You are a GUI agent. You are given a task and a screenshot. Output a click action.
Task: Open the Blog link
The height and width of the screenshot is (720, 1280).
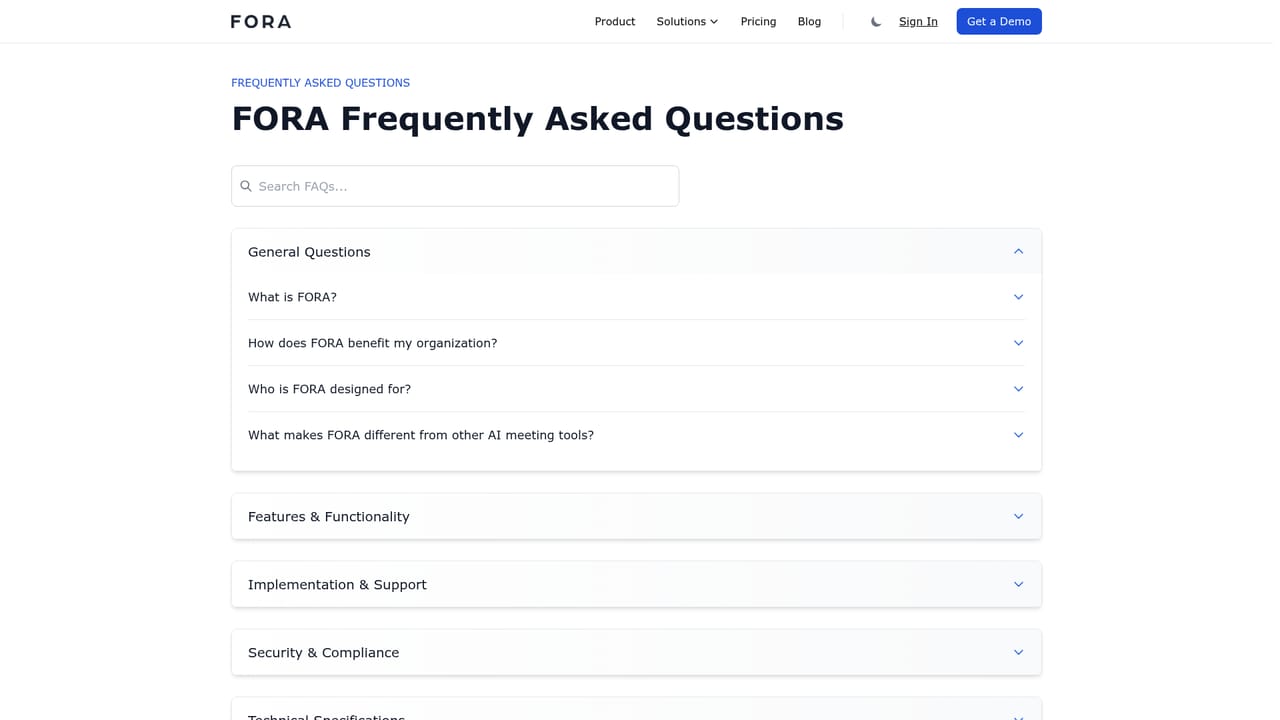[x=809, y=21]
